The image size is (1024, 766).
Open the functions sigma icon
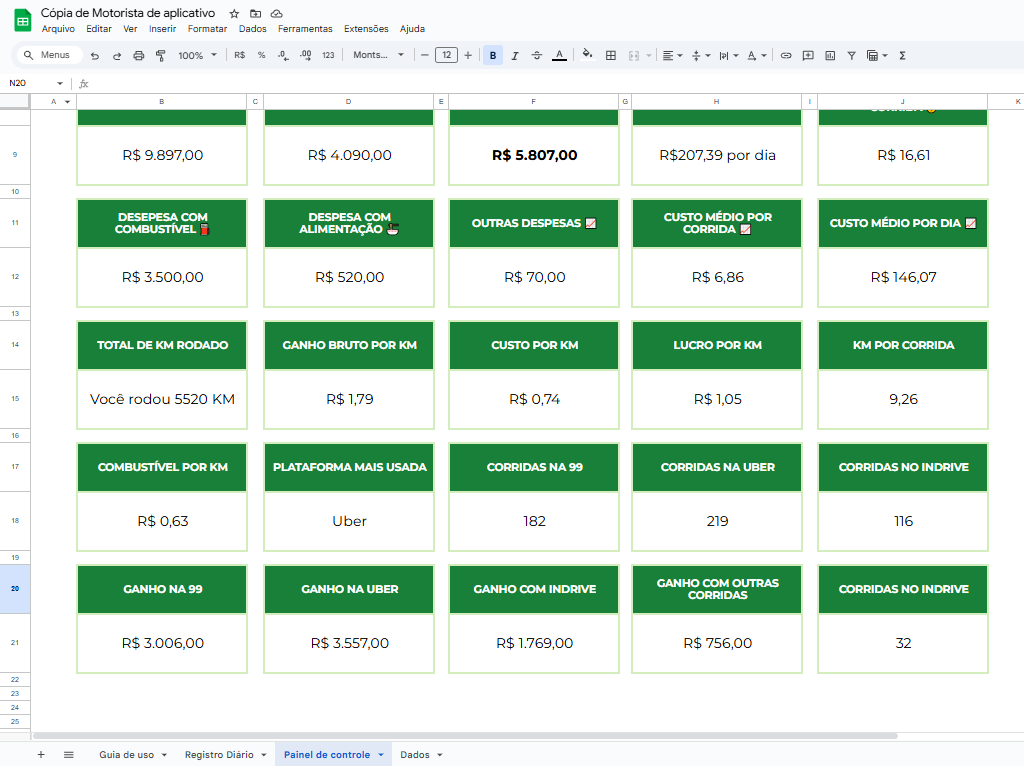pyautogui.click(x=902, y=56)
